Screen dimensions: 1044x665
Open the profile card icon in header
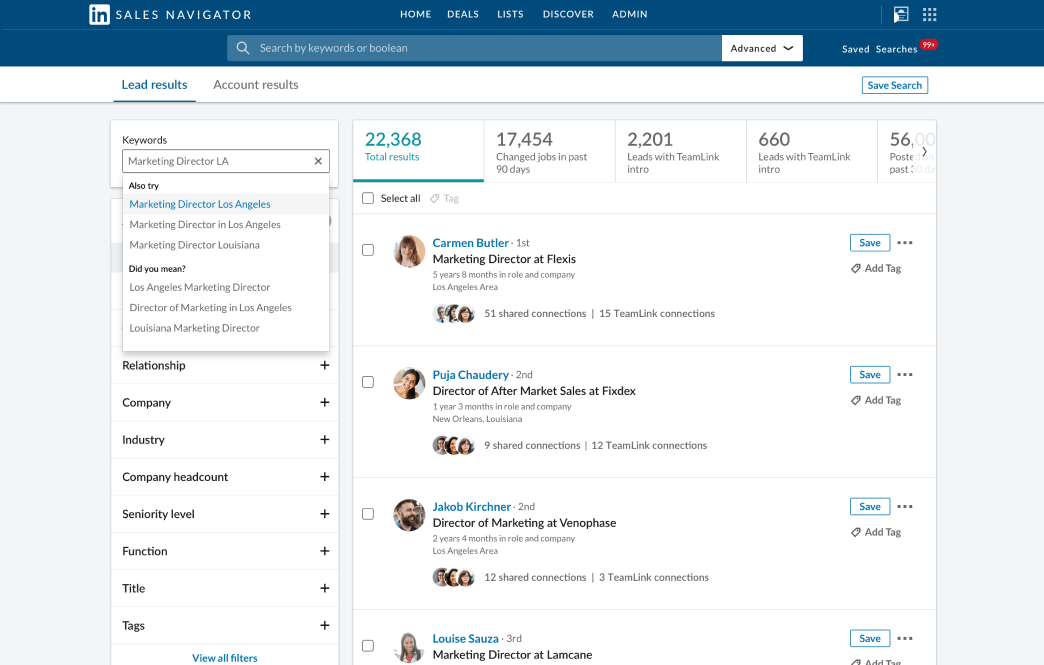coord(901,15)
